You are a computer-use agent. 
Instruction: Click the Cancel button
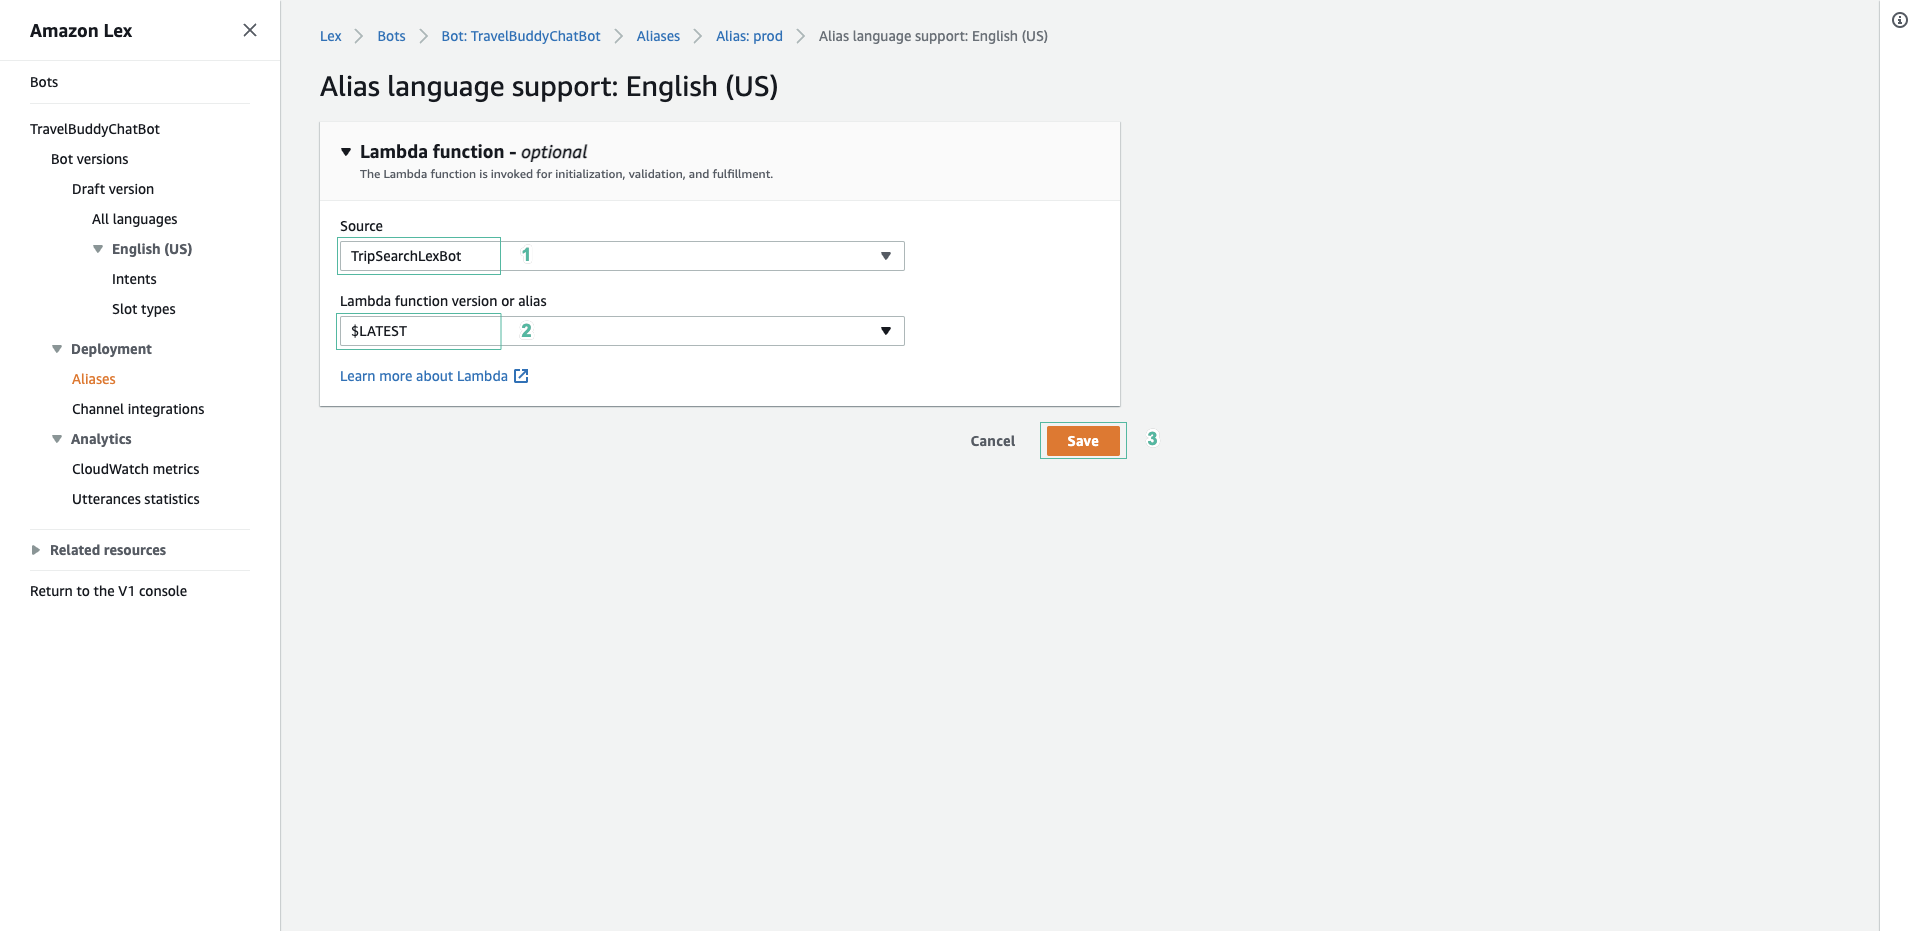[992, 441]
